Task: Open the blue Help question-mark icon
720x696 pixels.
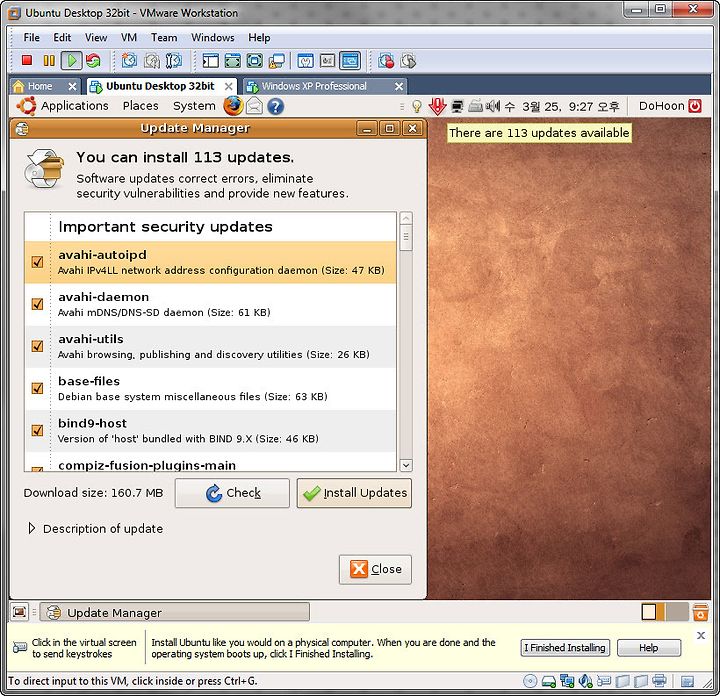Action: click(276, 107)
